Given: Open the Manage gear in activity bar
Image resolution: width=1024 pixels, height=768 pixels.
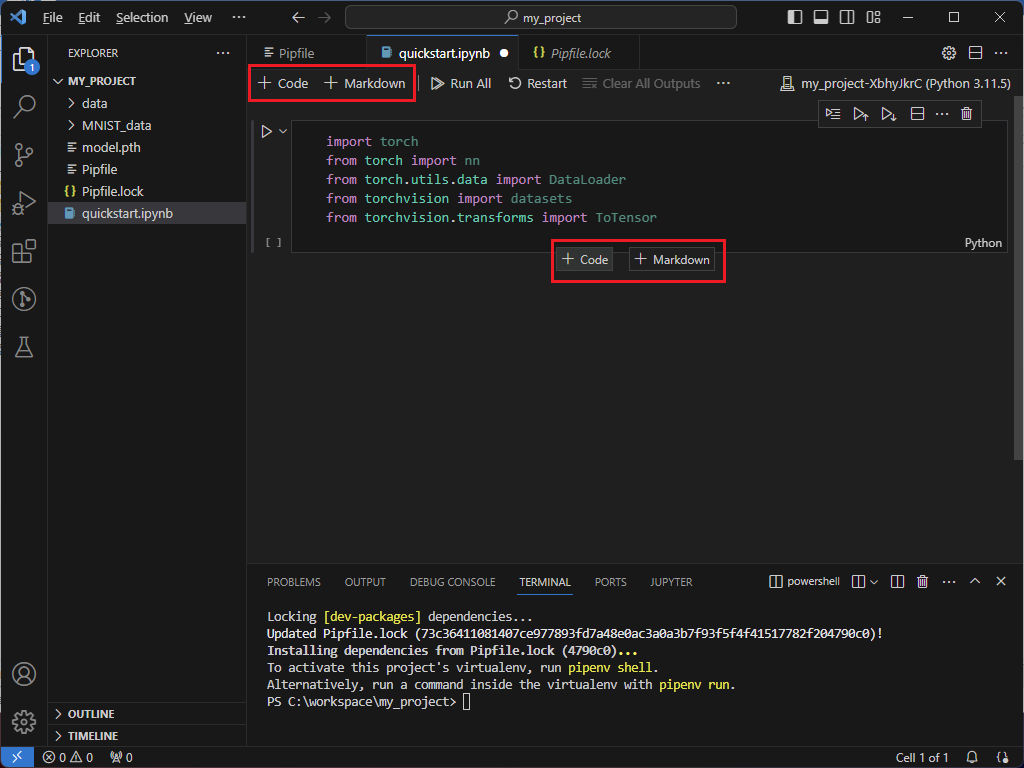Looking at the screenshot, I should coord(24,722).
